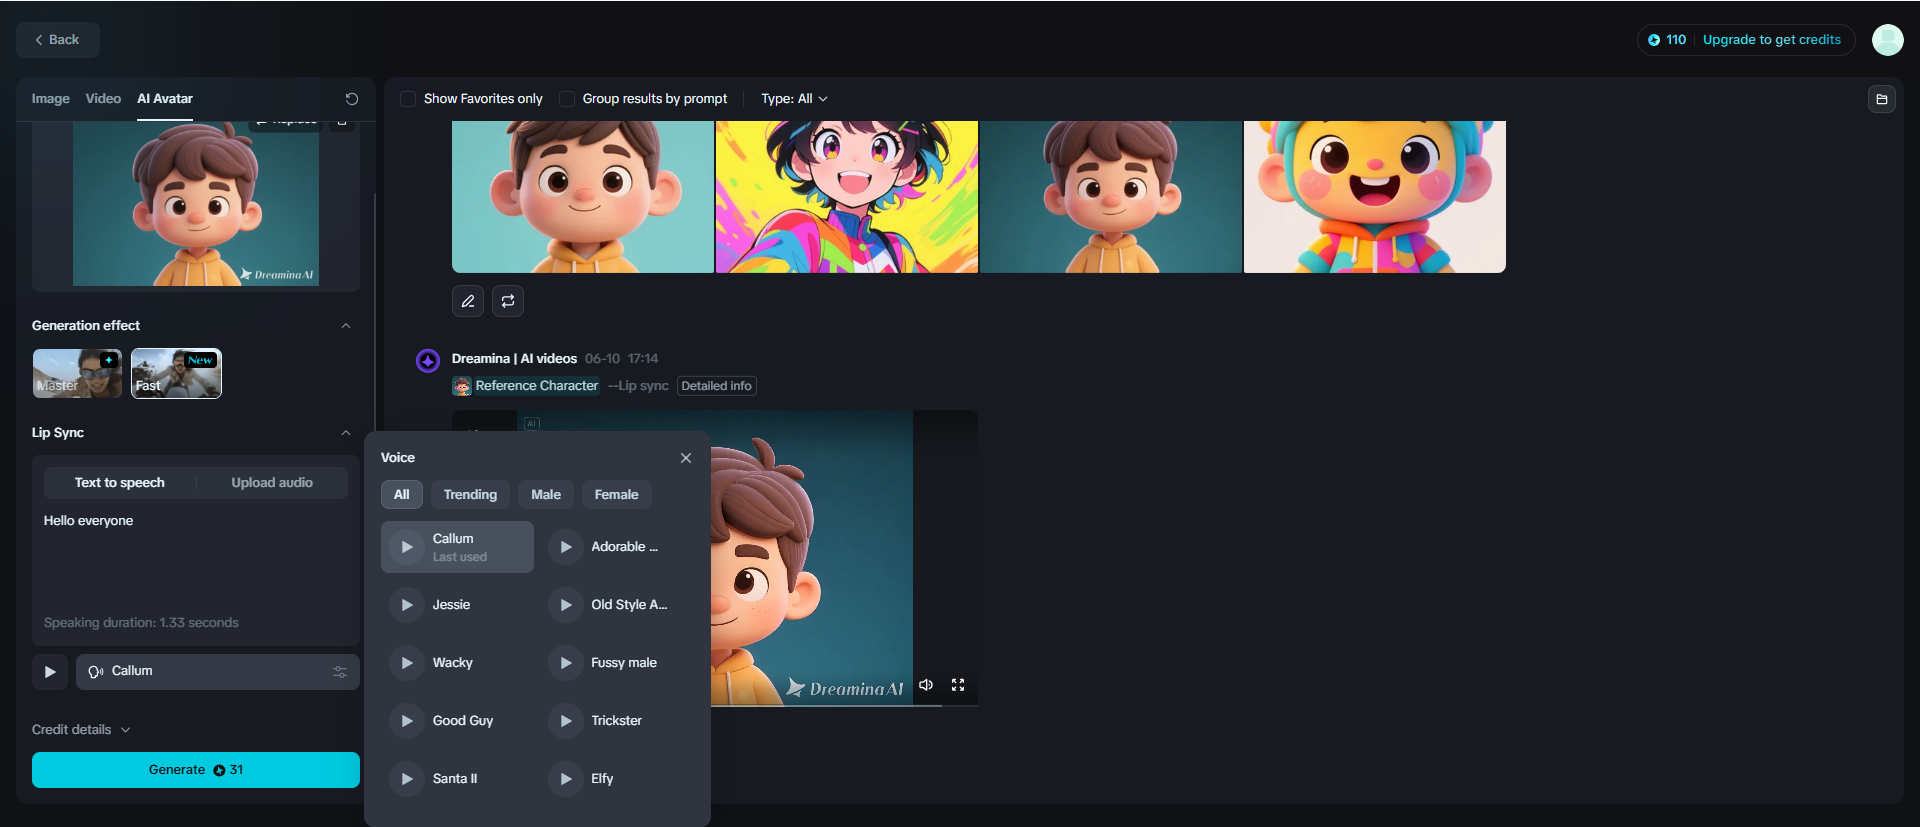Toggle Show Favorites only checkbox

pyautogui.click(x=408, y=99)
